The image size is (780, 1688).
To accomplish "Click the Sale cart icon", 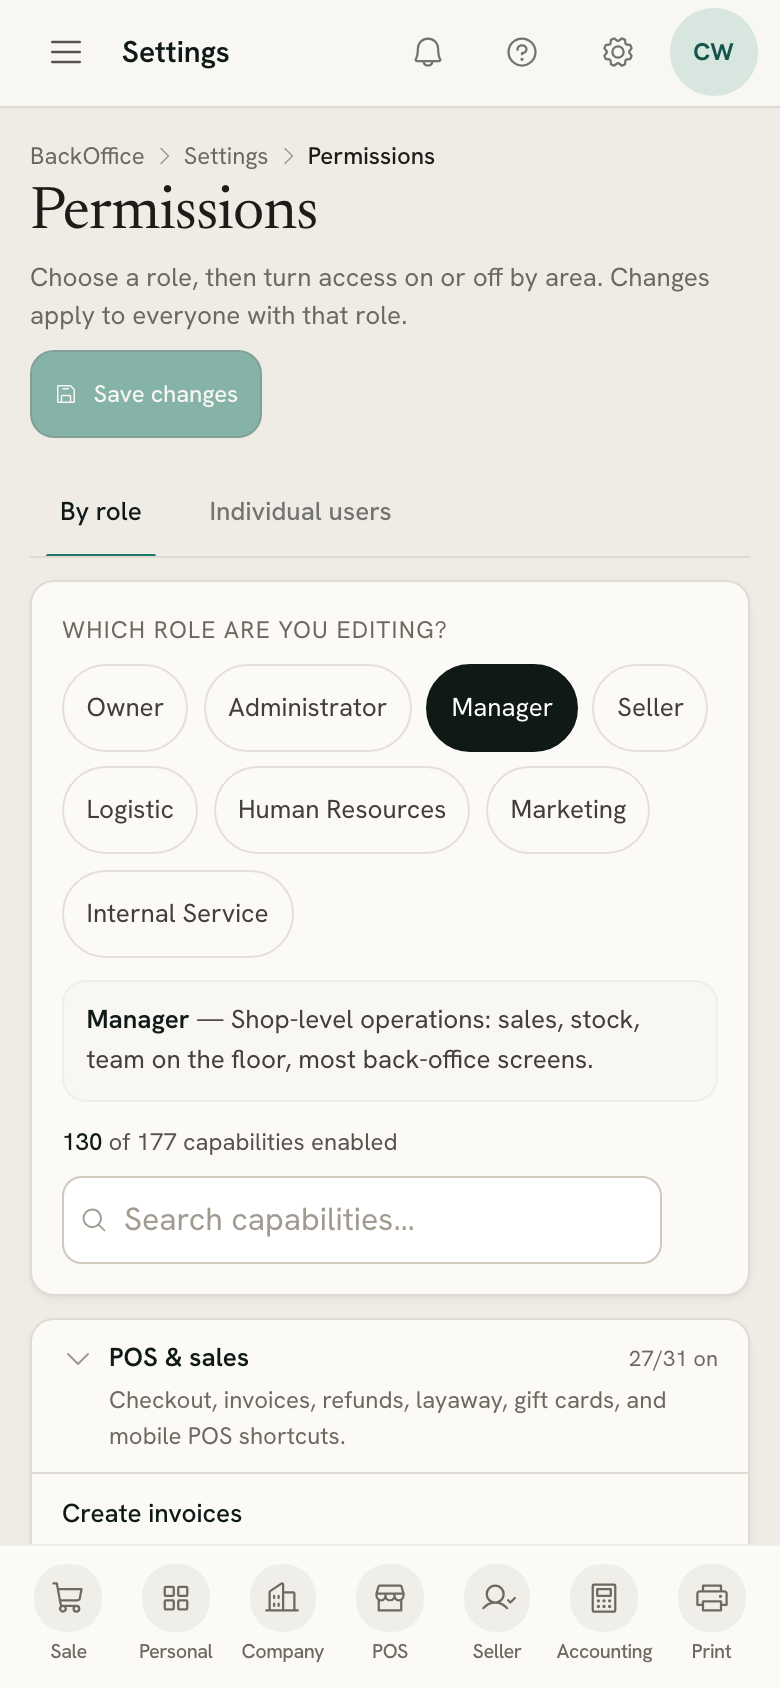I will tap(68, 1598).
